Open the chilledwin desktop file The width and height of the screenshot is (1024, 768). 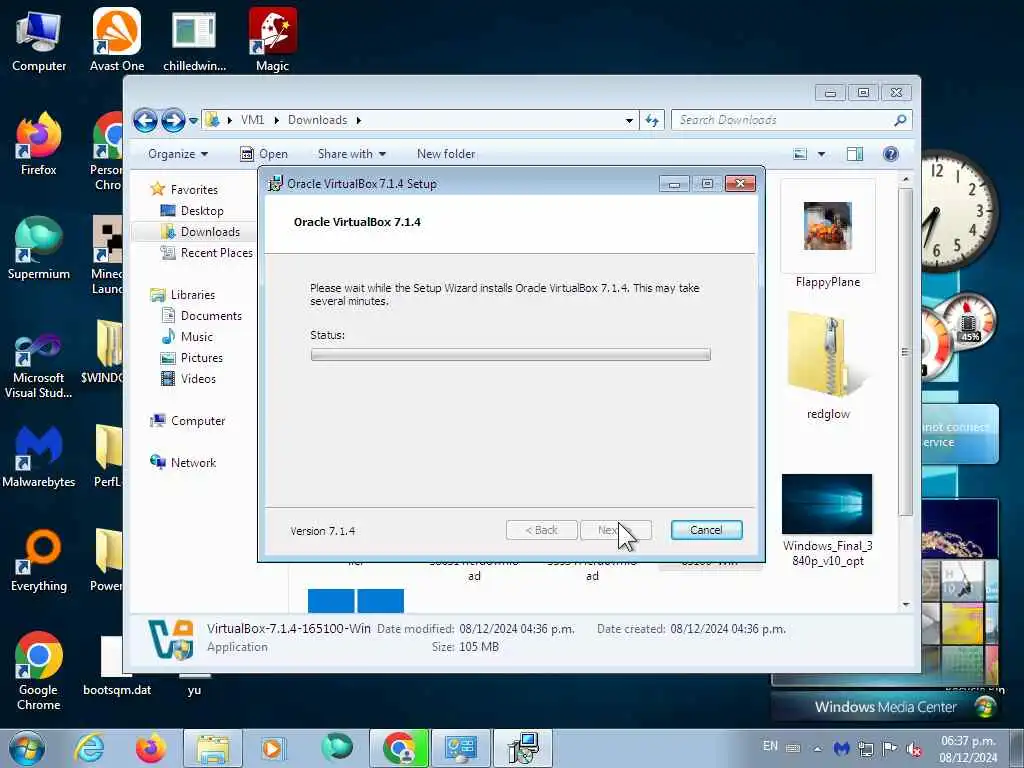[x=194, y=40]
